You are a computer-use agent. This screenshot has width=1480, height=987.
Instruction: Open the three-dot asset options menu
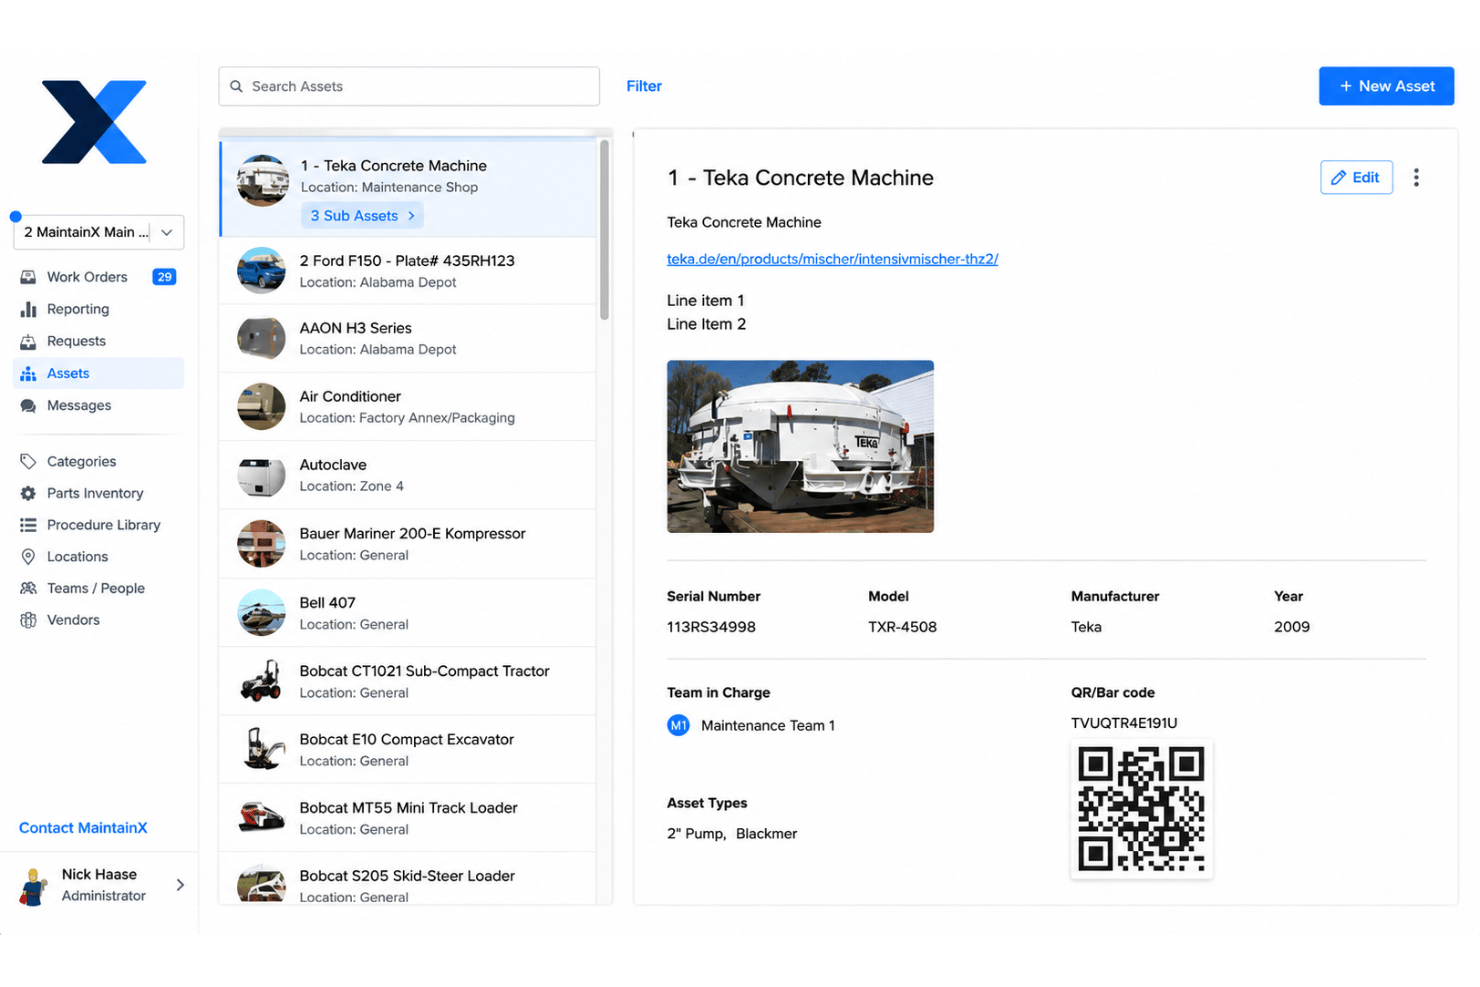click(x=1416, y=177)
